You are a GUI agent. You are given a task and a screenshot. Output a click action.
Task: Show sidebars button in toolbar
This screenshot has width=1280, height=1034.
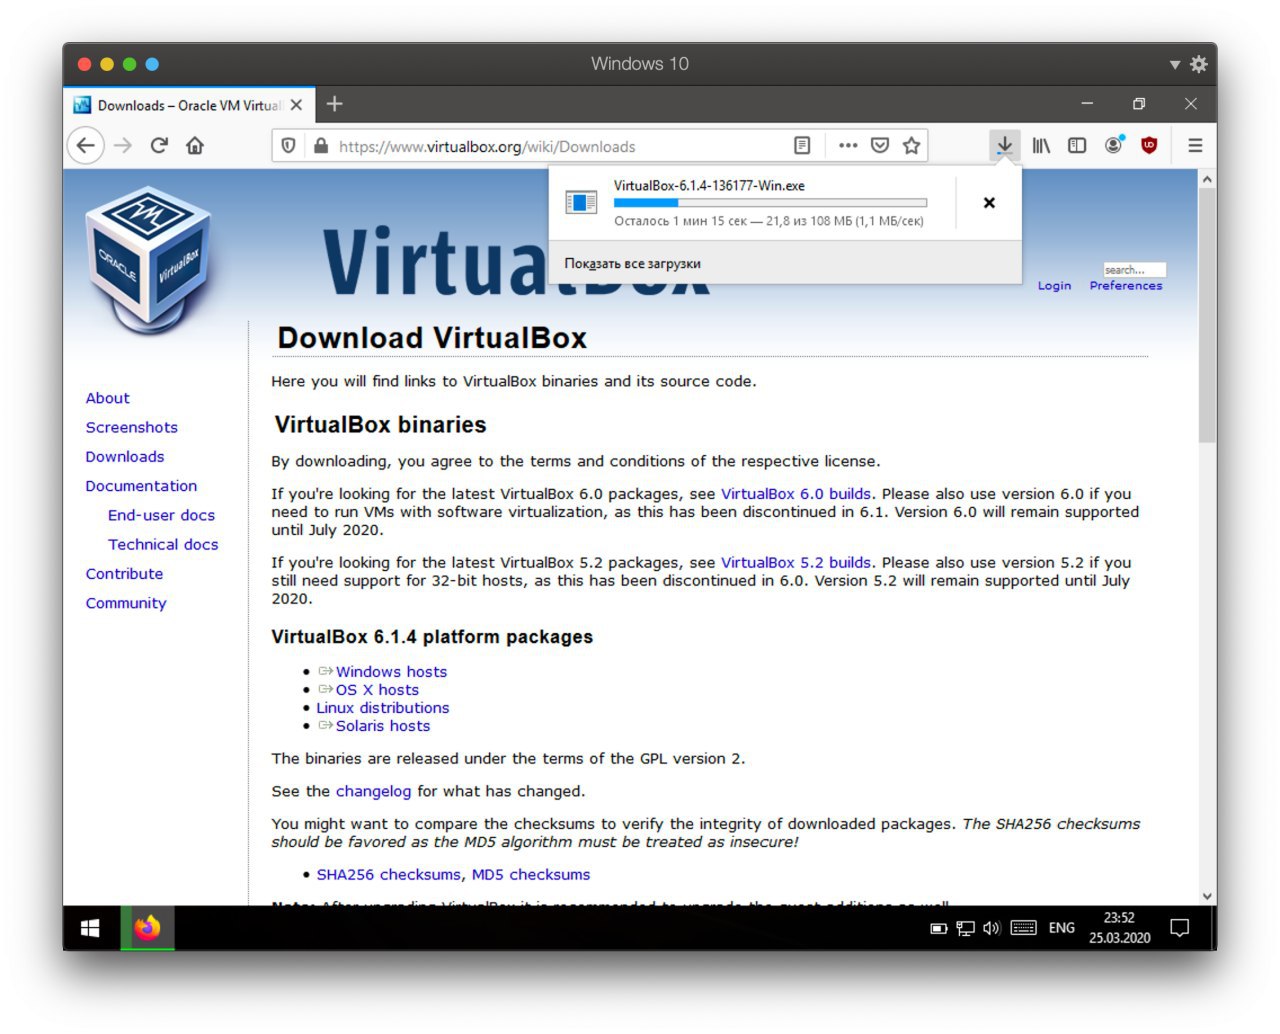pyautogui.click(x=1077, y=146)
